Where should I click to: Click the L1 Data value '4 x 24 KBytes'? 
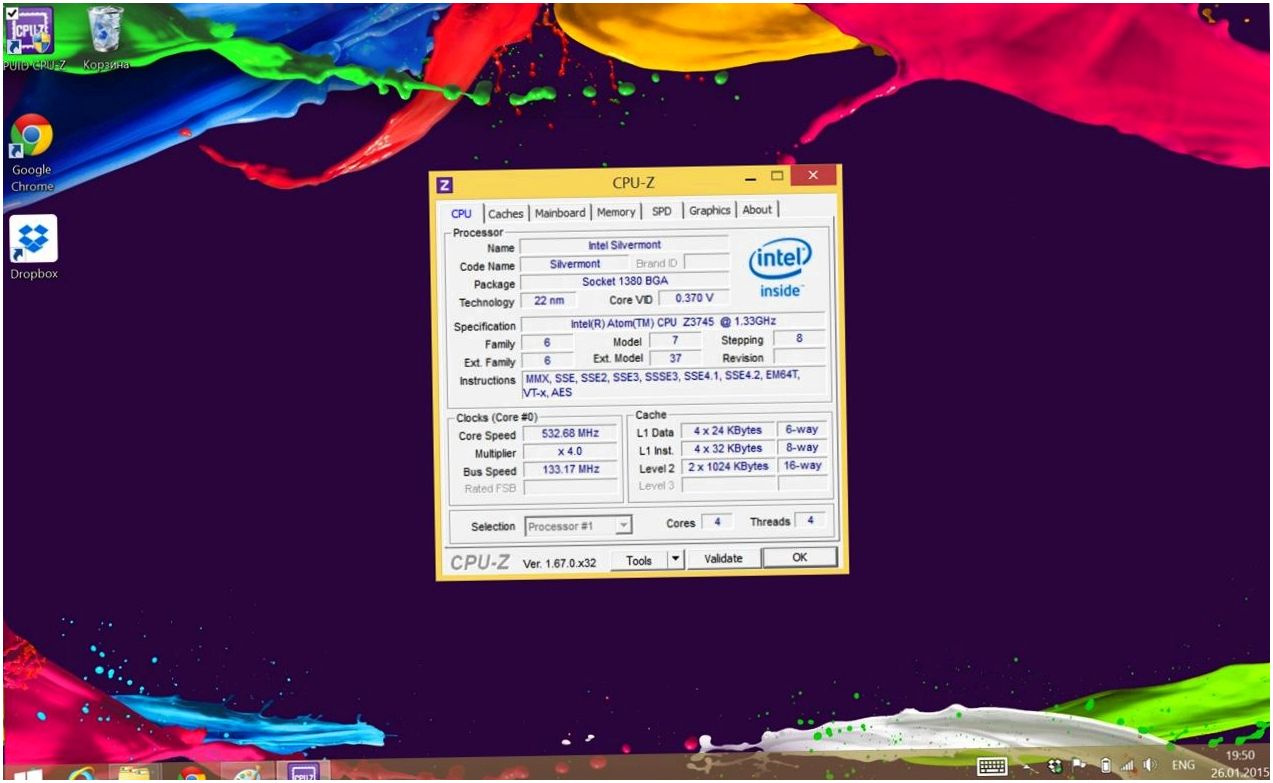(x=727, y=431)
